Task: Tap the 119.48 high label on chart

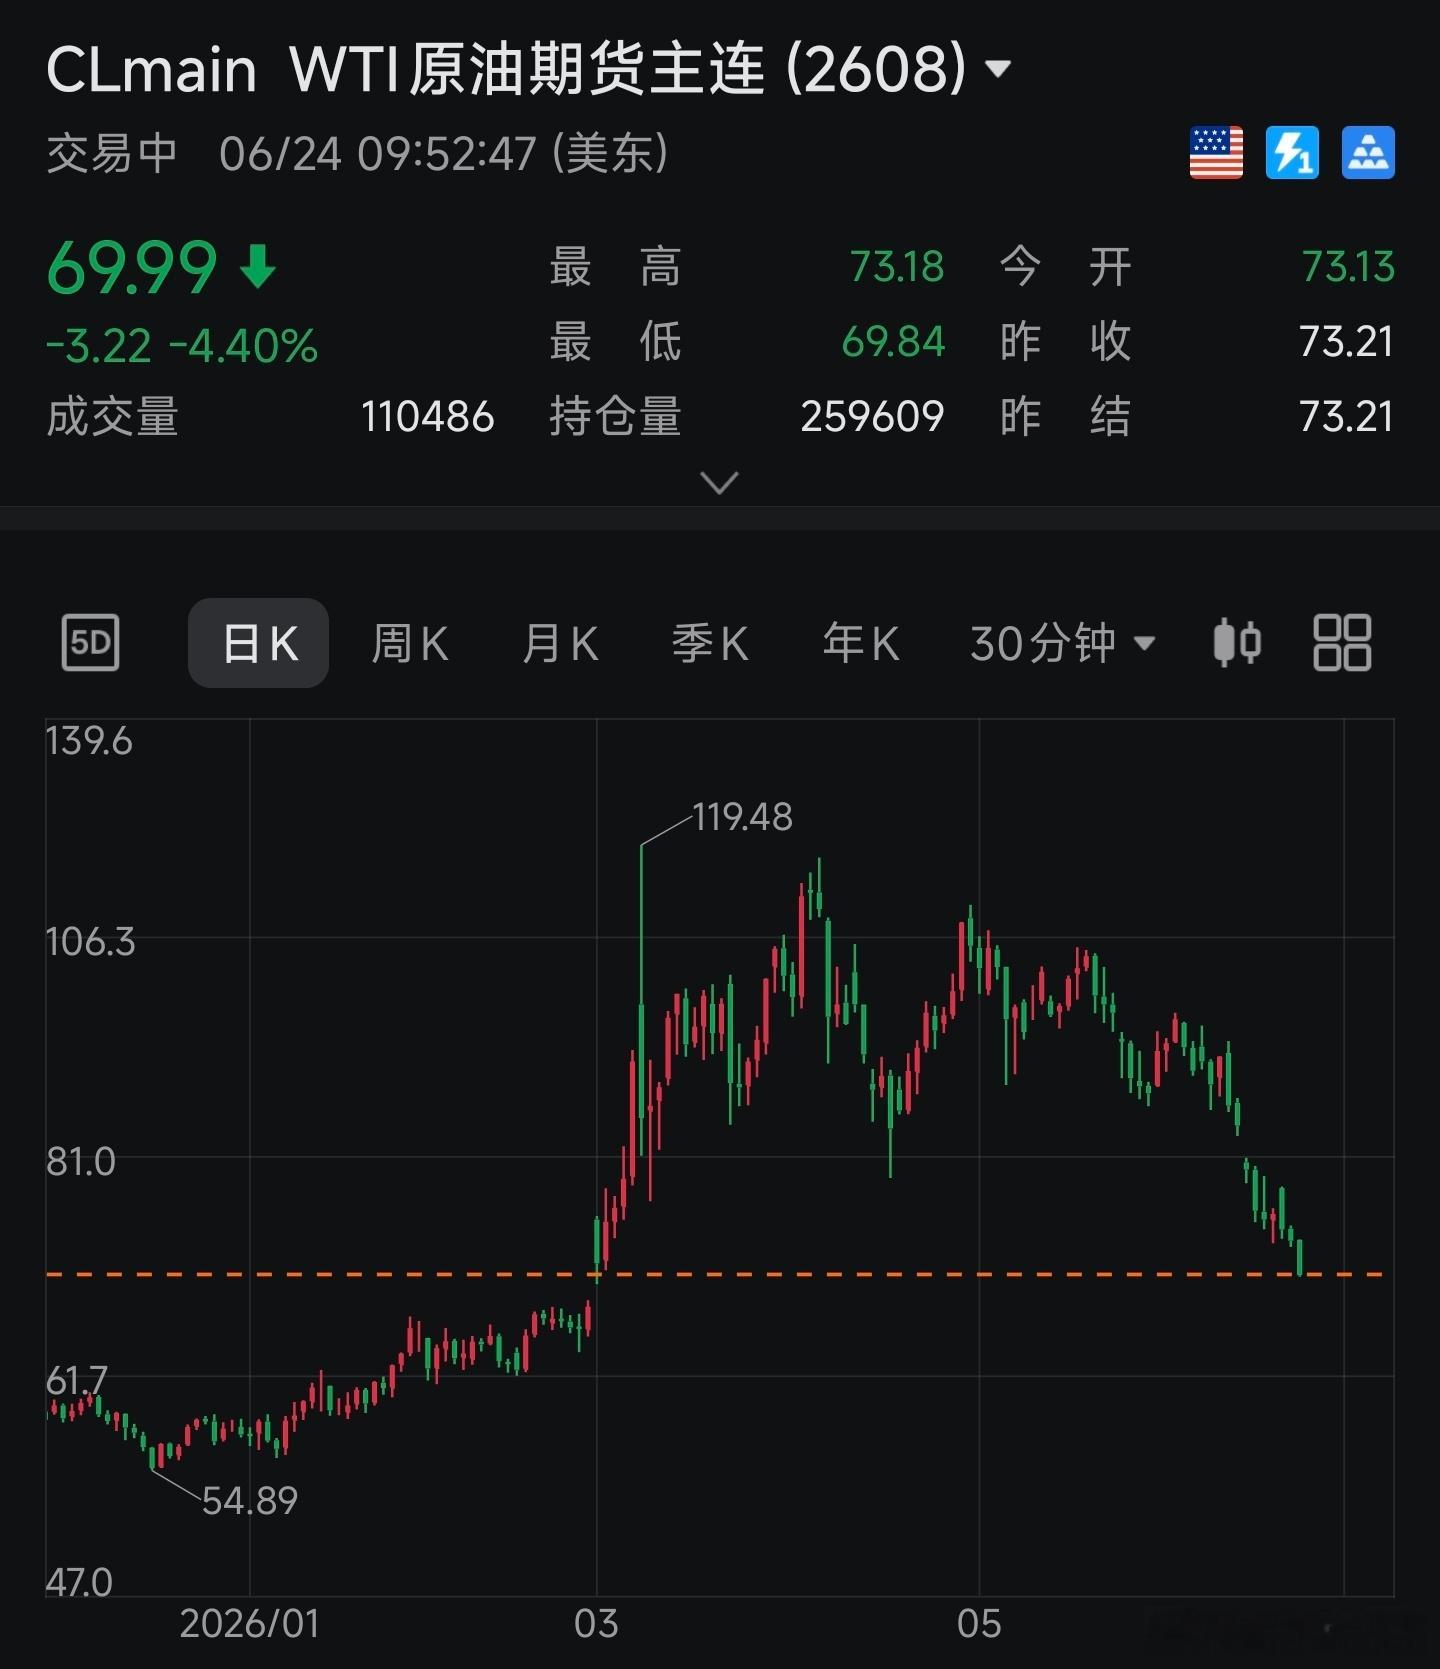Action: tap(742, 818)
